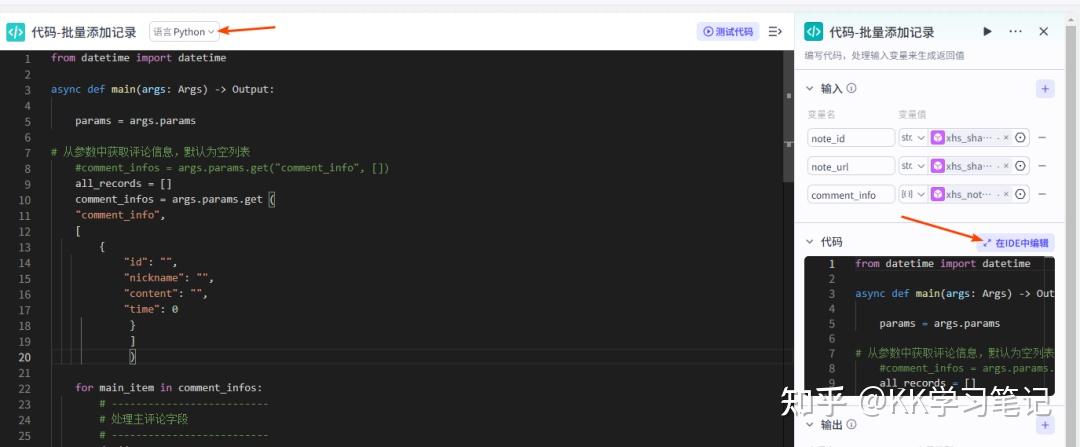Viewport: 1080px width, 447px height.
Task: Click 在IDE中编辑 to edit in IDE
Action: coord(1016,242)
